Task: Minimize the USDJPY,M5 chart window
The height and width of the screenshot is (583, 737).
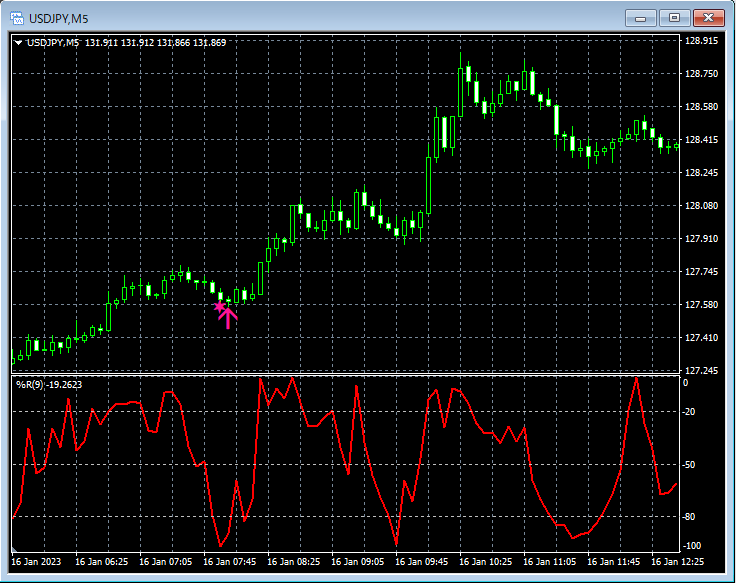Action: tap(640, 18)
